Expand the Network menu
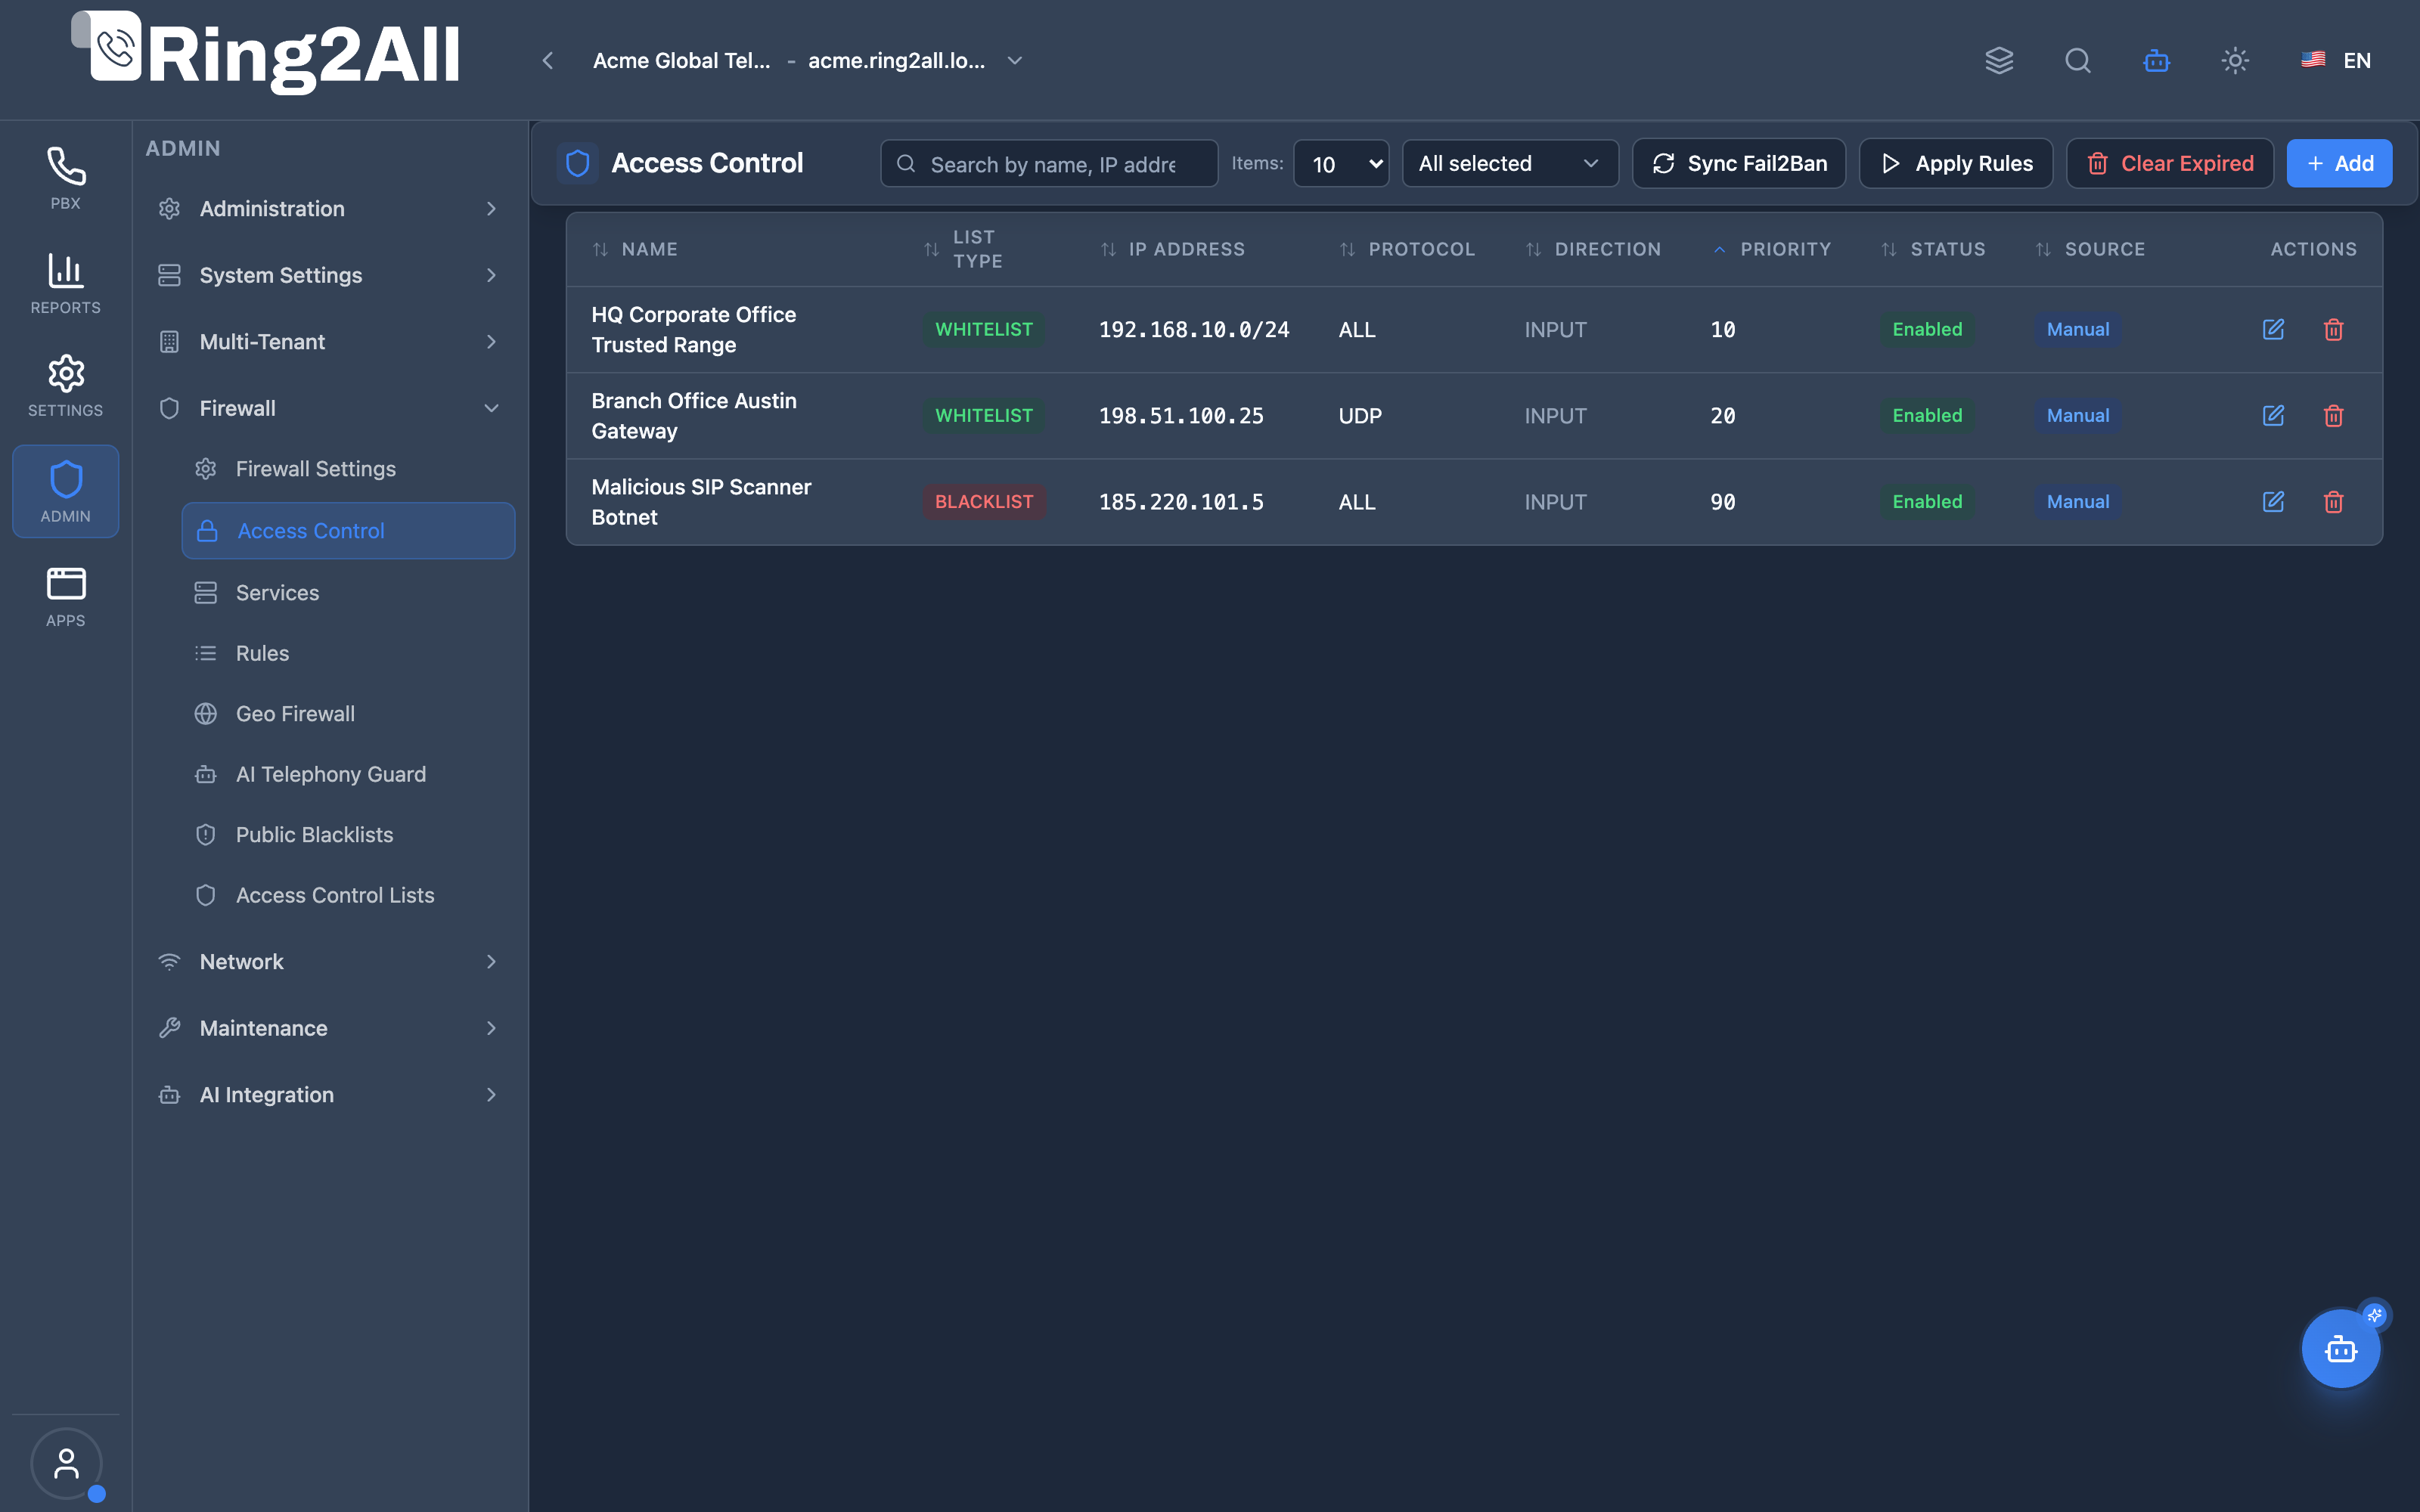2420x1512 pixels. point(328,961)
